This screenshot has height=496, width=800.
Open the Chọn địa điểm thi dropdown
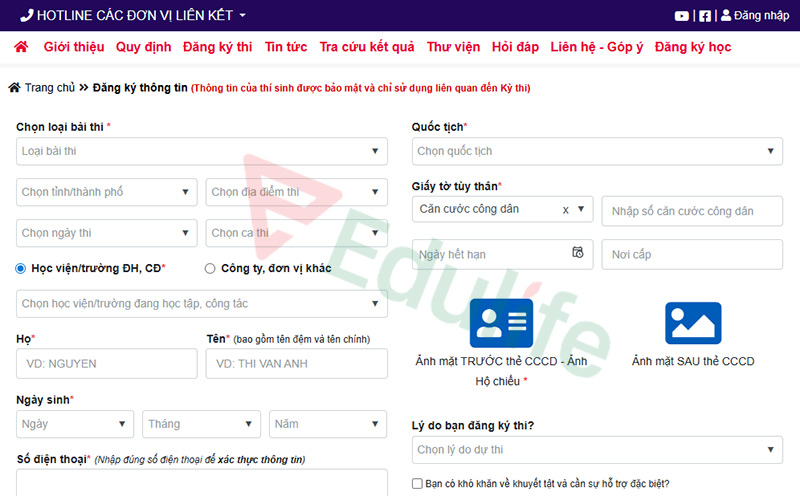[x=296, y=192]
